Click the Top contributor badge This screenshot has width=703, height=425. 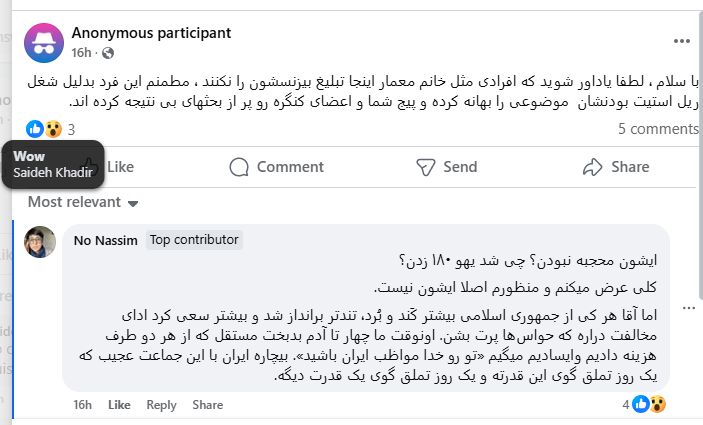pos(194,240)
